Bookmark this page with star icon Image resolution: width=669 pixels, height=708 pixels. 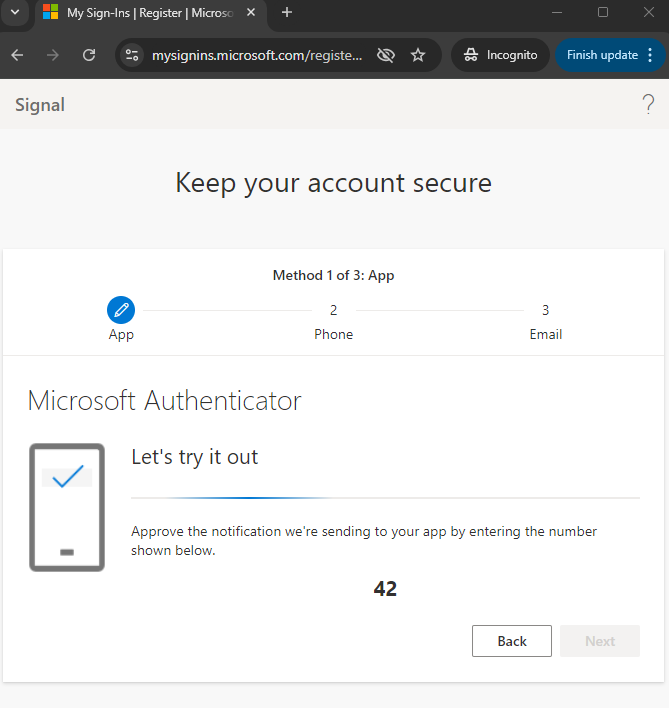tap(418, 55)
